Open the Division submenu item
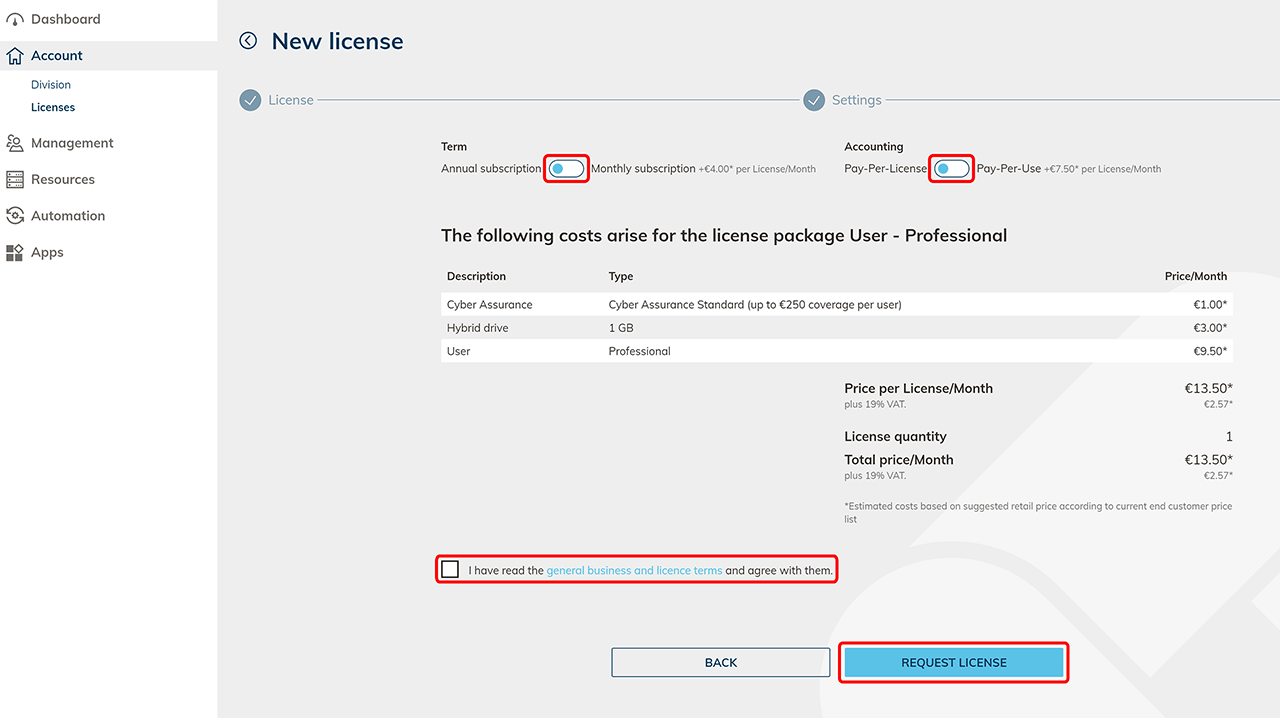1280x718 pixels. coord(51,85)
